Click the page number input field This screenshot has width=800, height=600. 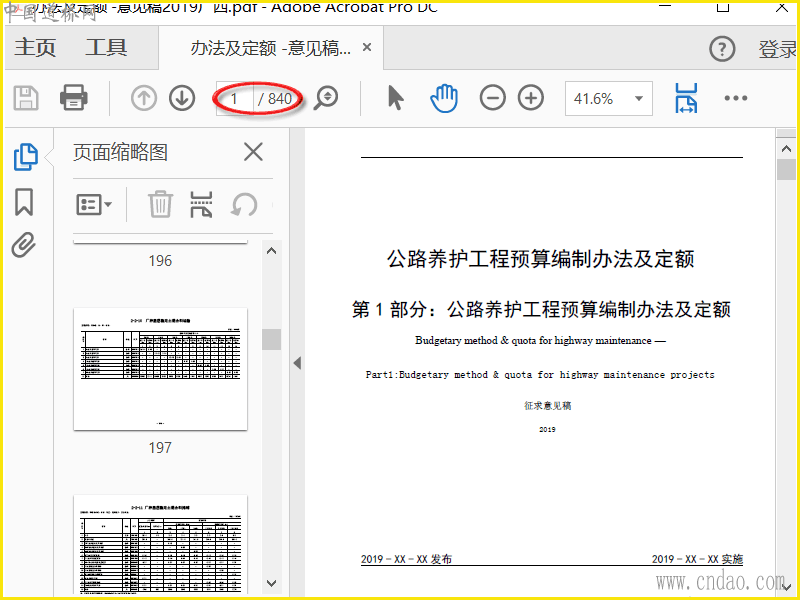[234, 98]
